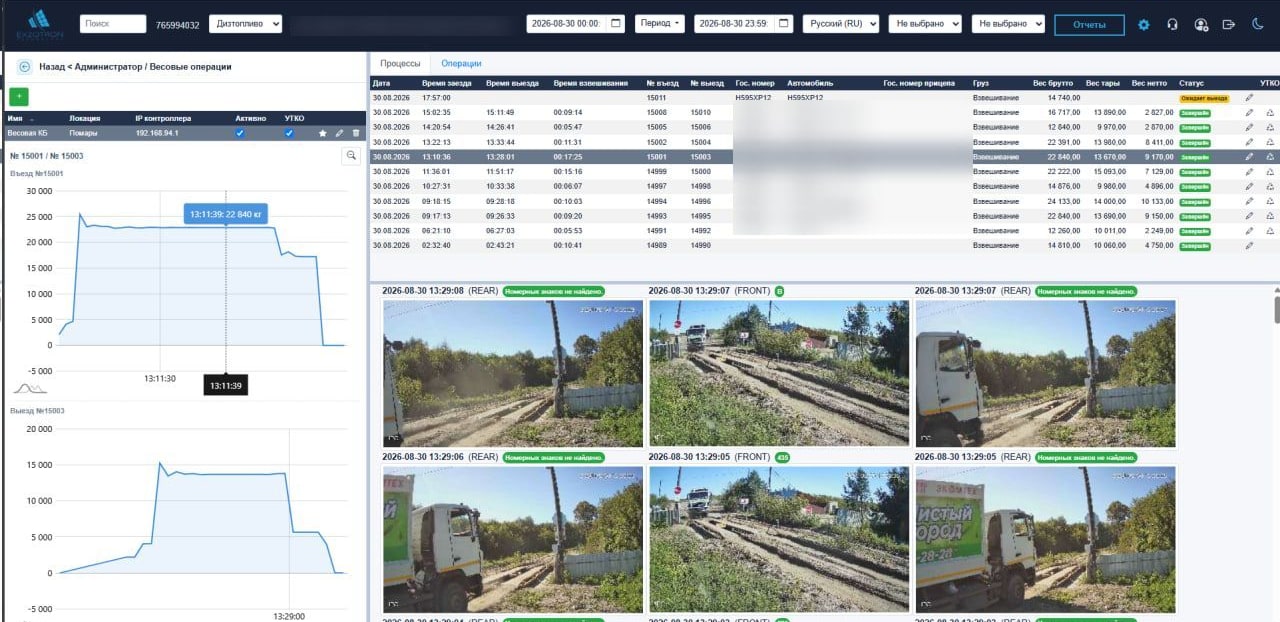Image resolution: width=1280 pixels, height=622 pixels.
Task: Click the back arrow next to Назад
Action: (x=24, y=66)
